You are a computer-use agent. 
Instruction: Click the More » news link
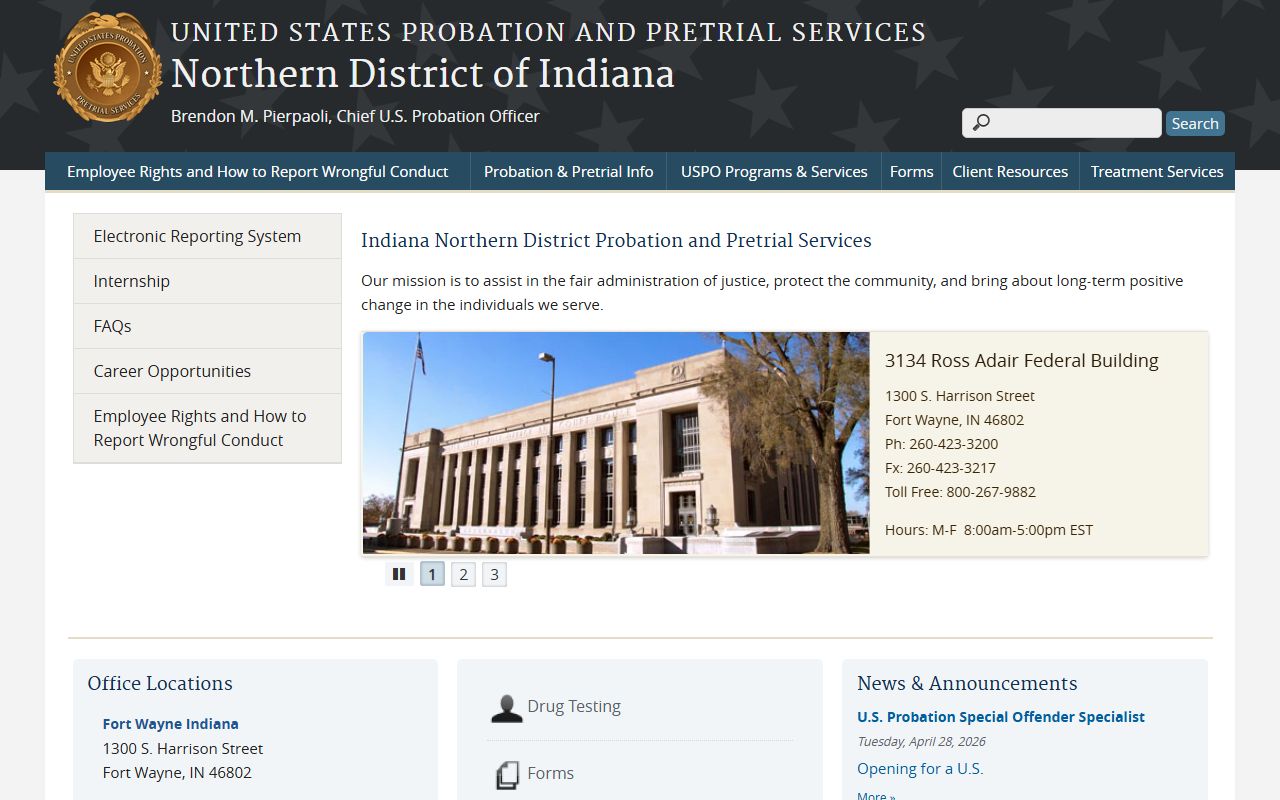(876, 795)
